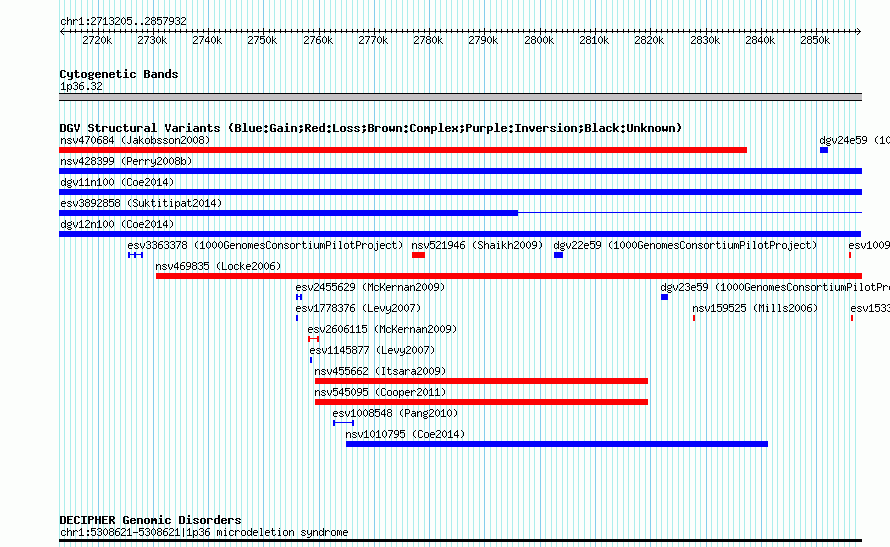Click the small blue dgv23e59 feature block
Viewport: 890px width, 547px height.
pyautogui.click(x=665, y=297)
